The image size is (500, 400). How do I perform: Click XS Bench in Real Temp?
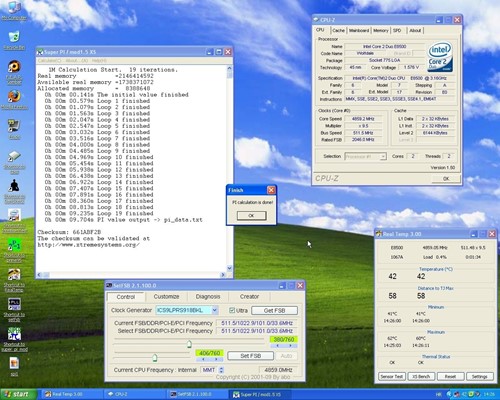coord(421,376)
